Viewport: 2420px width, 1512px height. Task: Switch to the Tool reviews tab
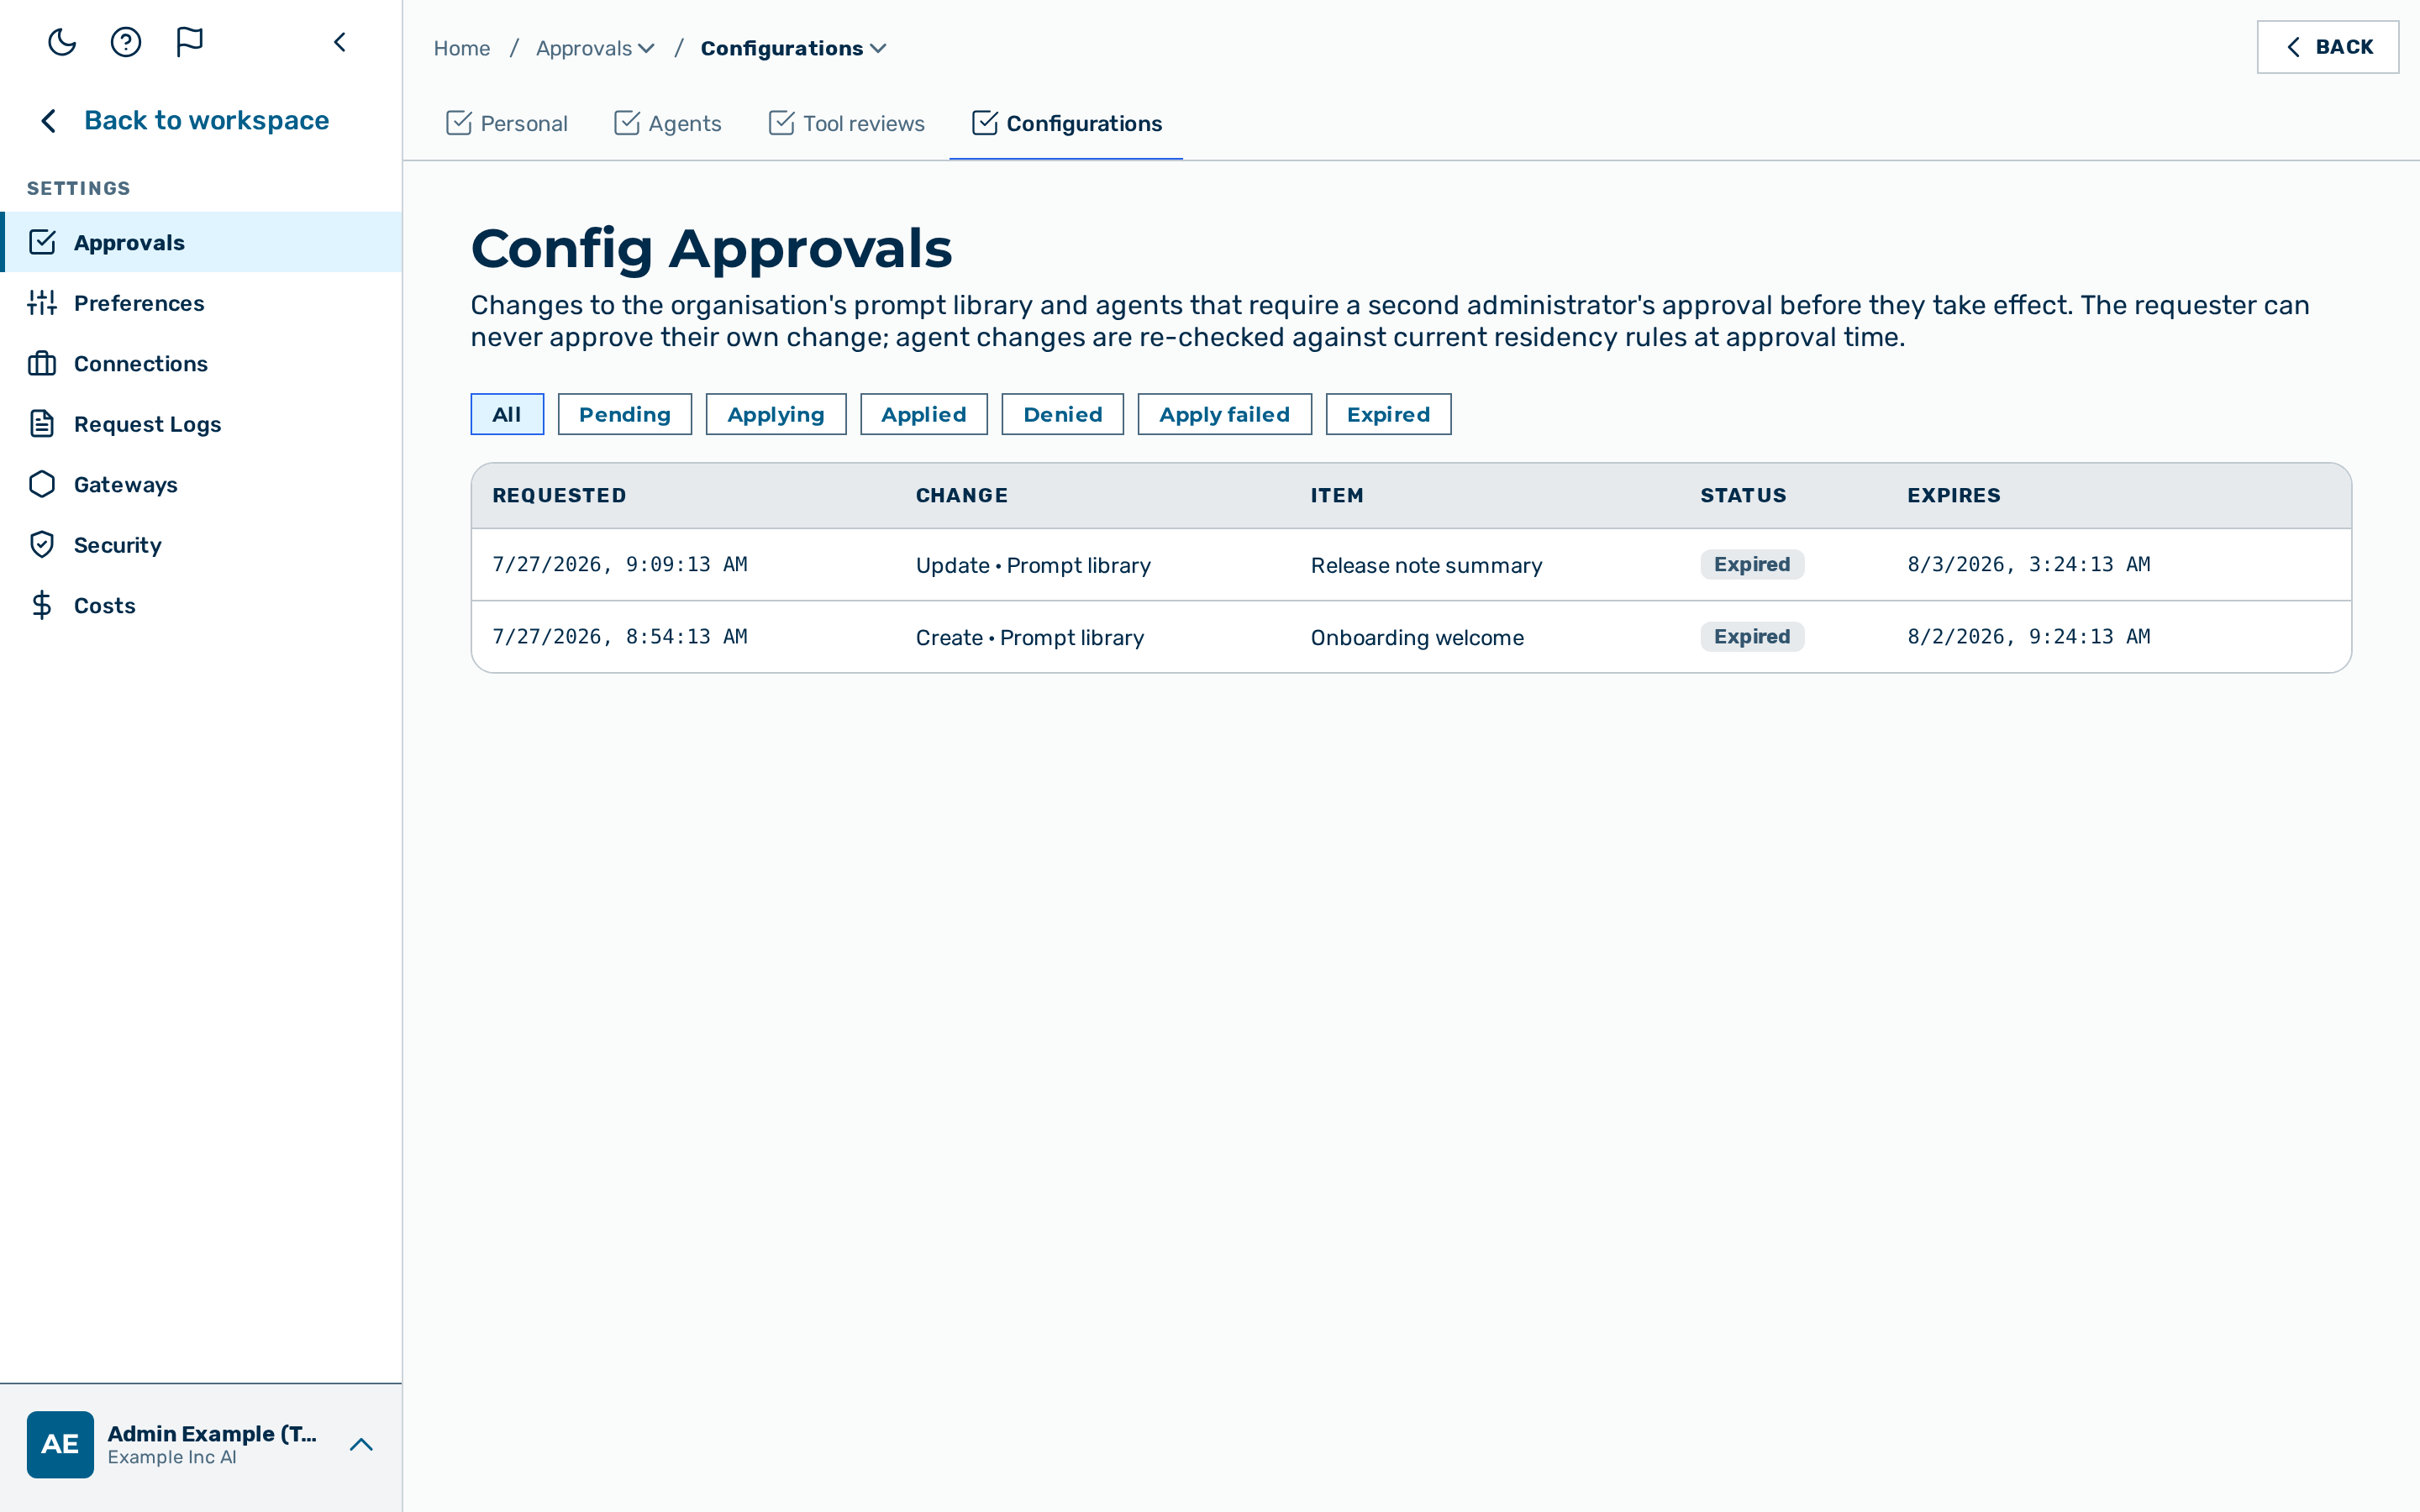point(846,123)
